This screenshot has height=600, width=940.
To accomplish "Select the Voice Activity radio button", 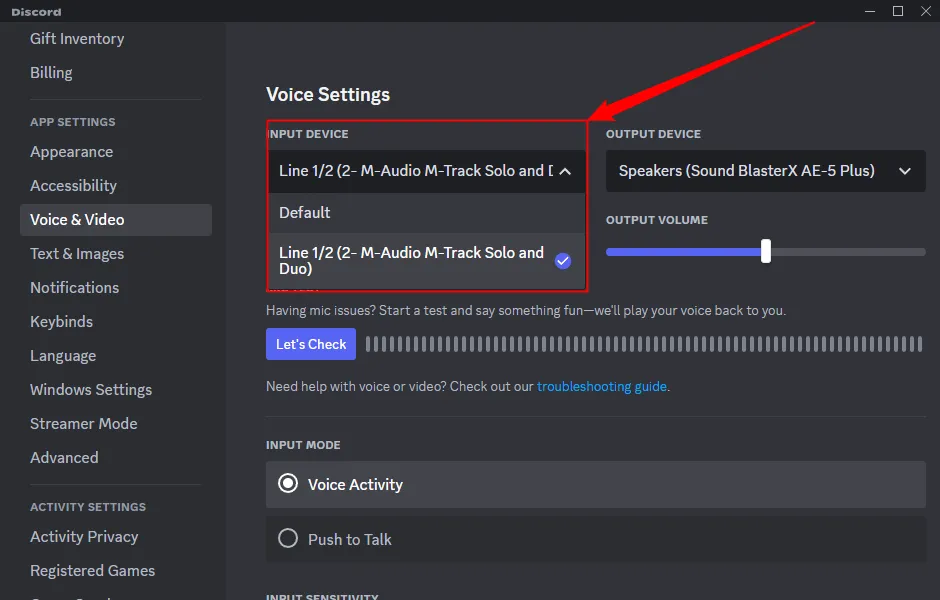I will (x=288, y=484).
